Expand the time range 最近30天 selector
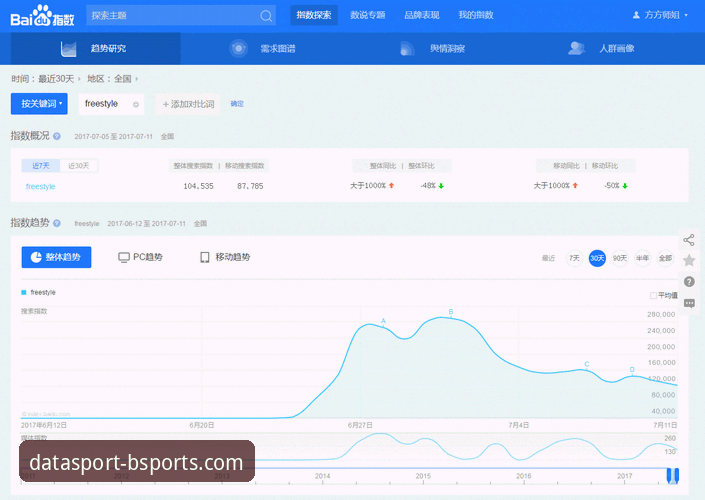 (x=58, y=79)
